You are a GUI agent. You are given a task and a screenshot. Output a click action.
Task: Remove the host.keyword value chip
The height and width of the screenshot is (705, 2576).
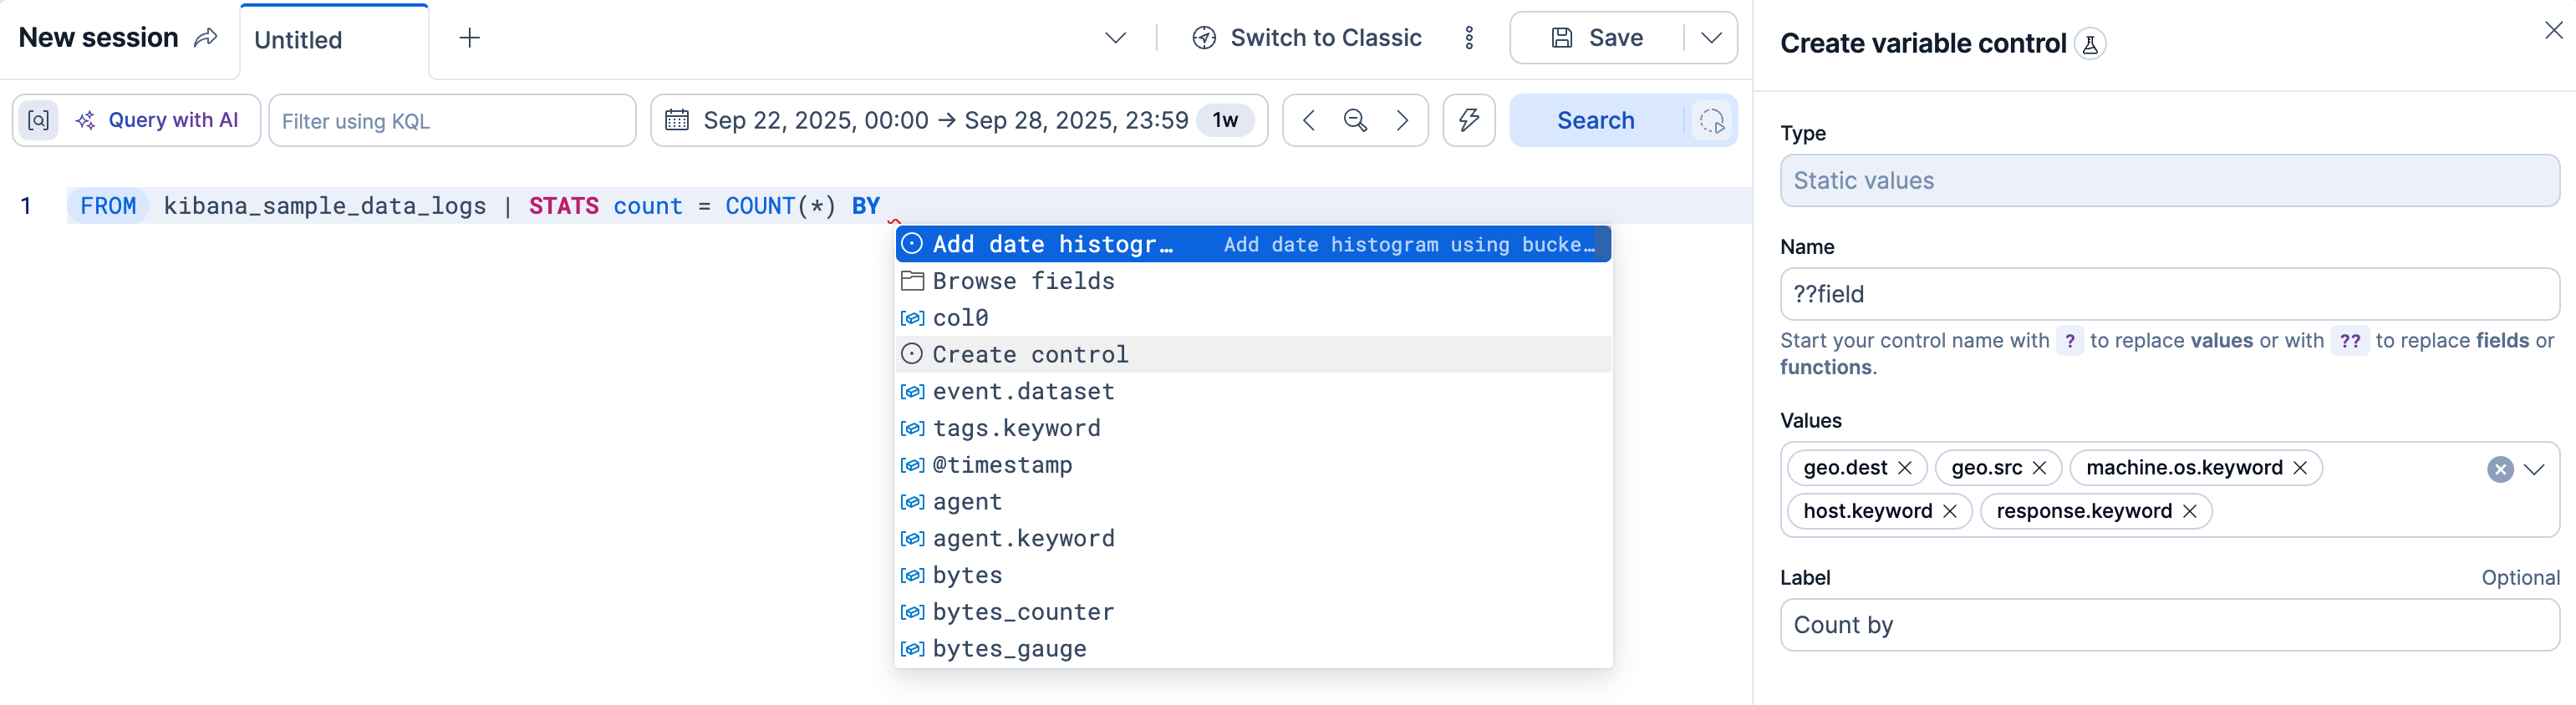(1950, 511)
